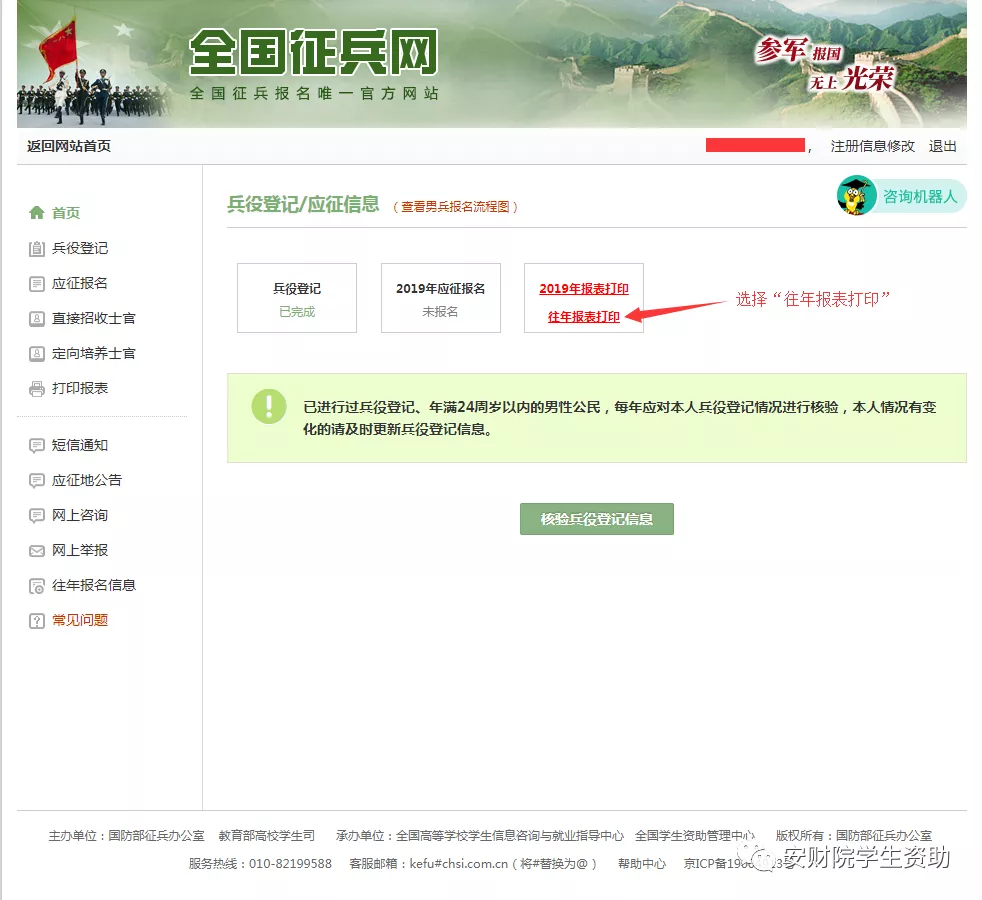
Task: Click 注册信息修改 in the top bar
Action: [872, 146]
